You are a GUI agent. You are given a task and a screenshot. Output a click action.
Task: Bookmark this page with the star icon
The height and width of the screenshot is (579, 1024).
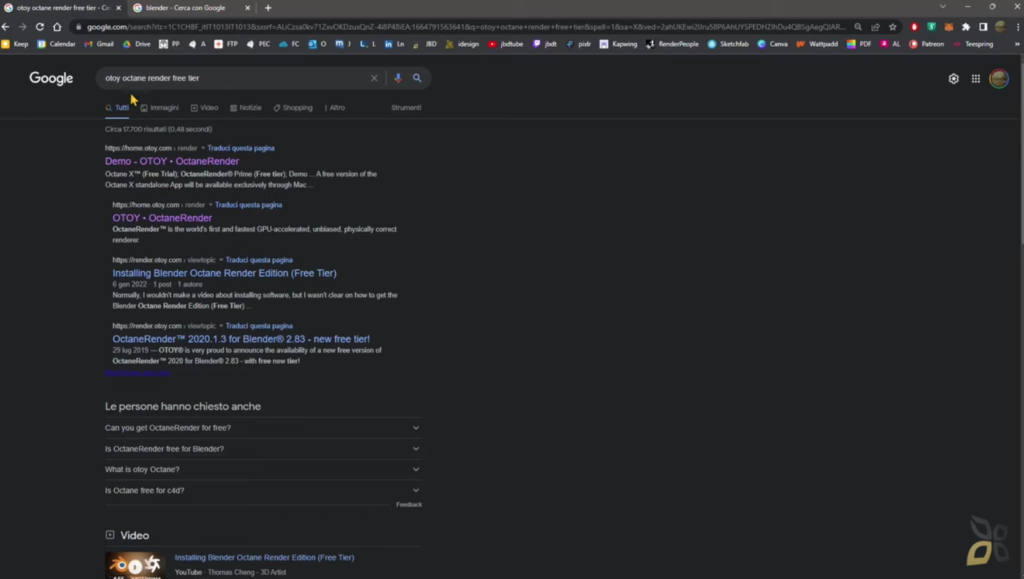point(893,27)
